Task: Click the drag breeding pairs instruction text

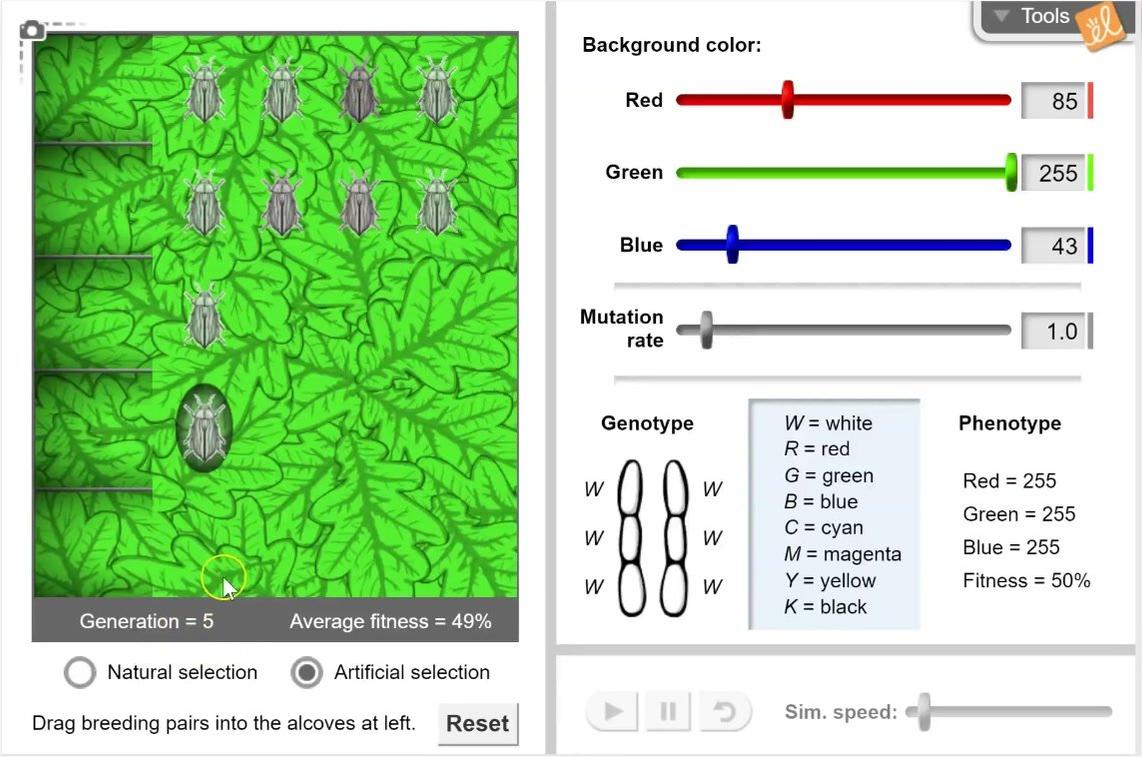Action: (x=224, y=723)
